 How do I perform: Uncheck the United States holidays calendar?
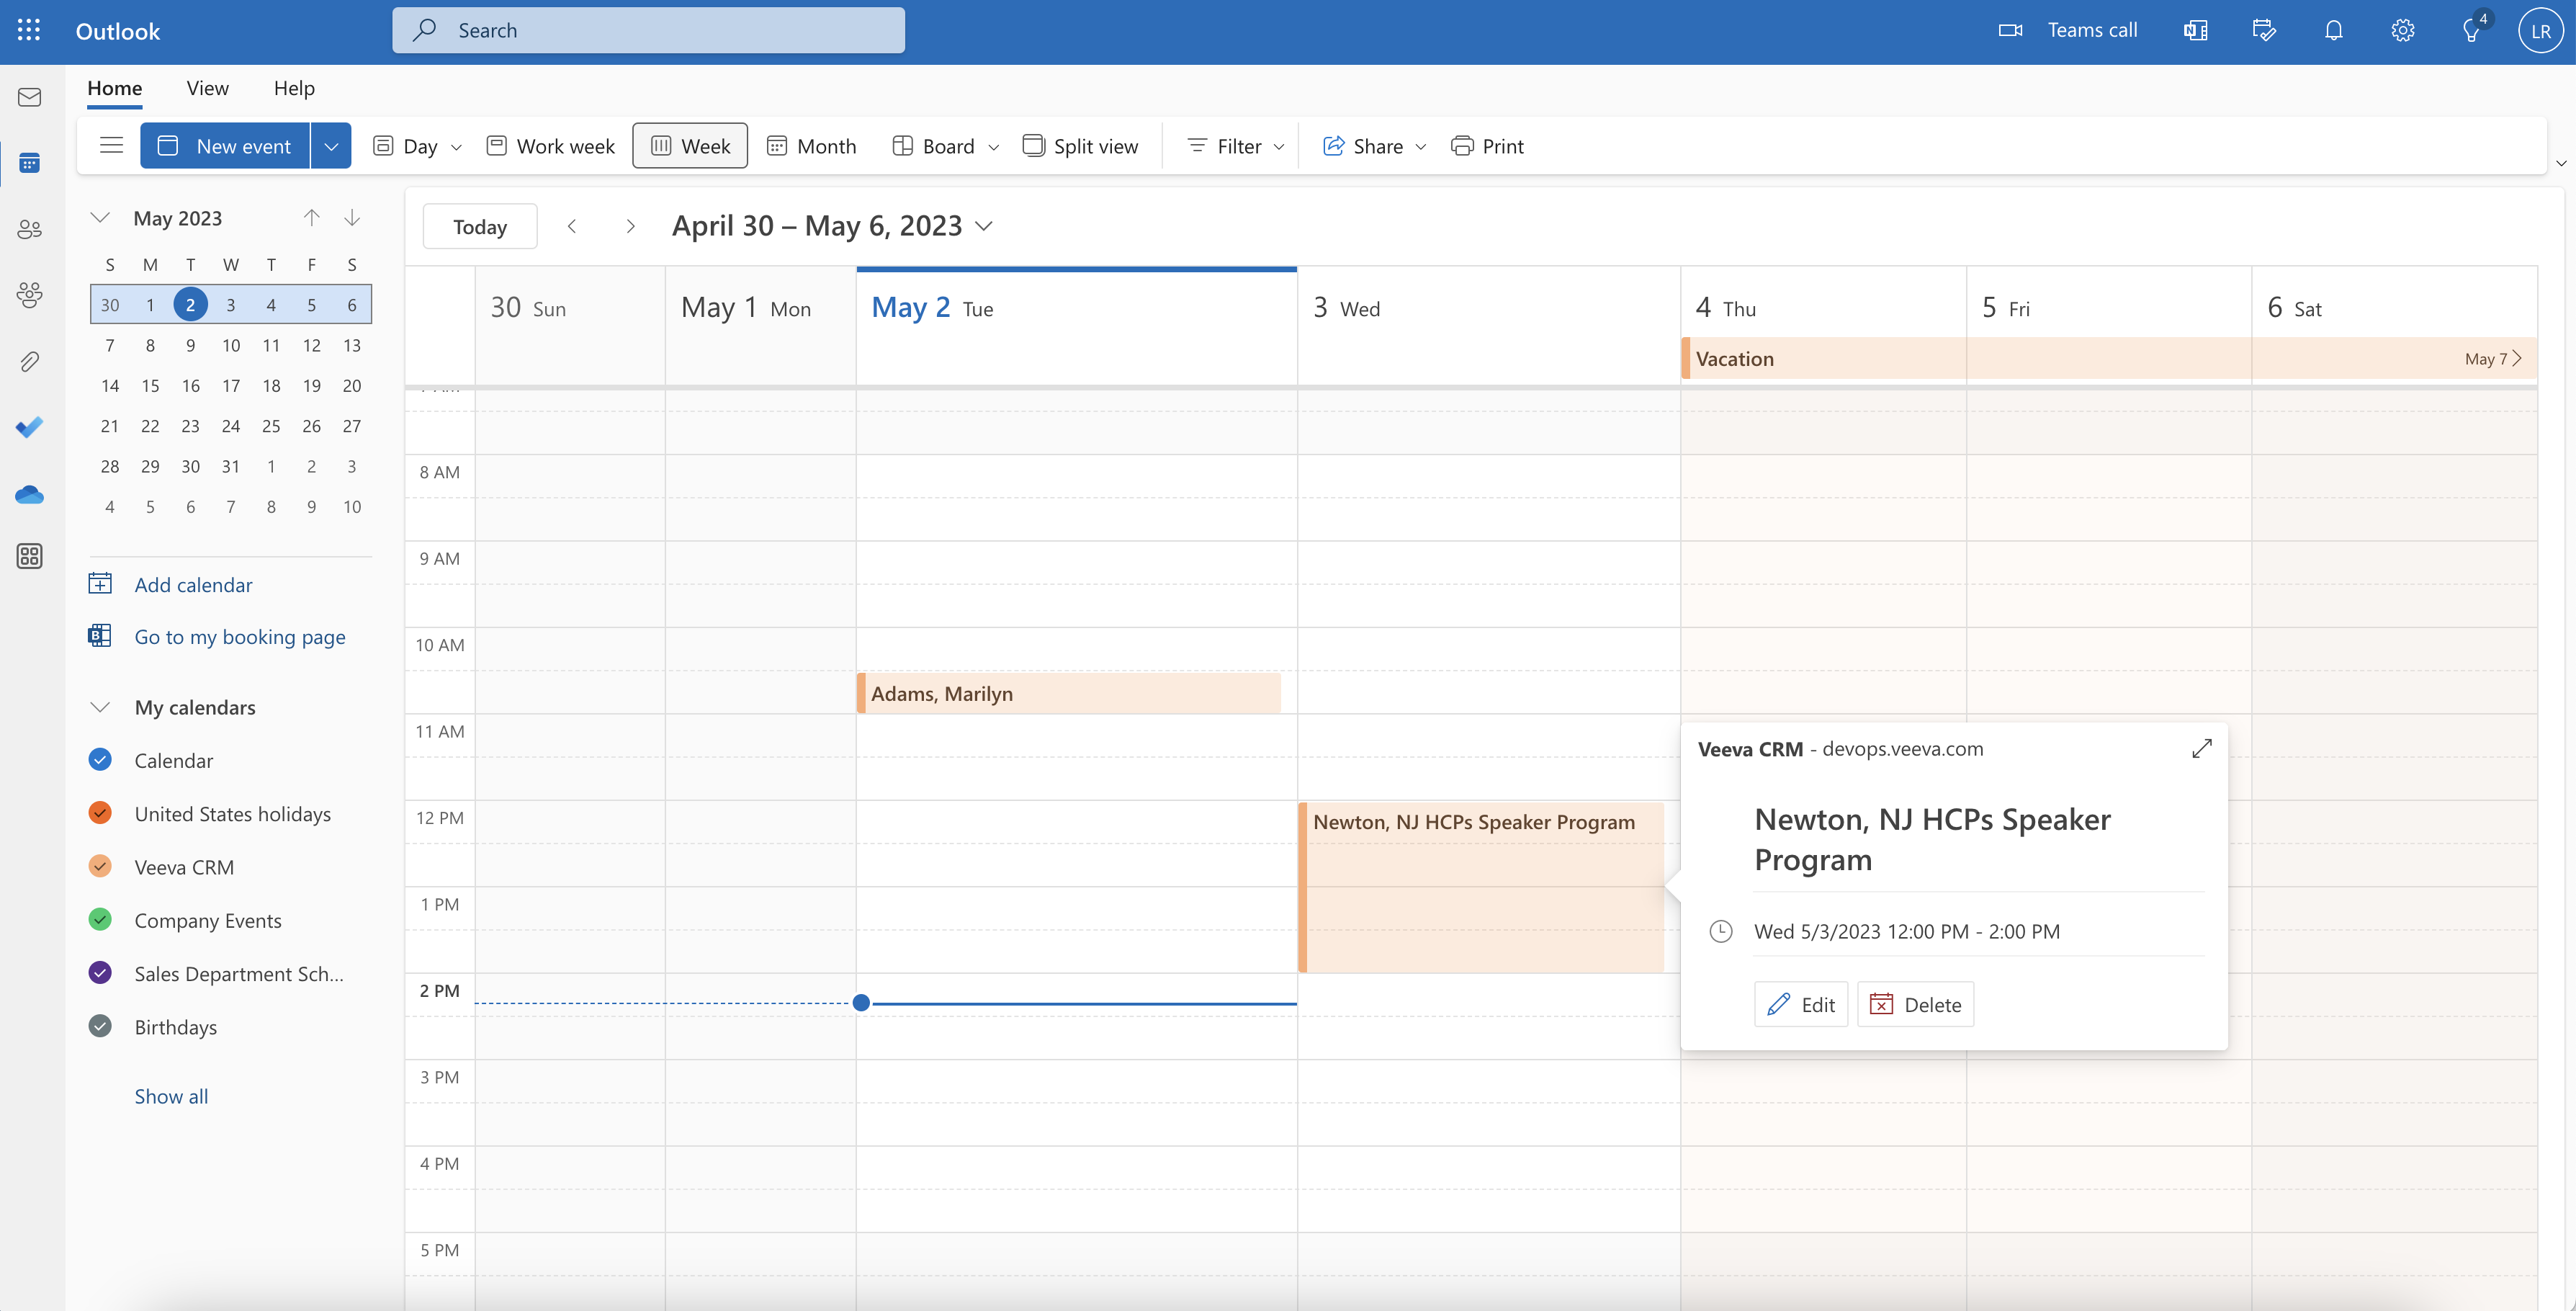click(100, 813)
